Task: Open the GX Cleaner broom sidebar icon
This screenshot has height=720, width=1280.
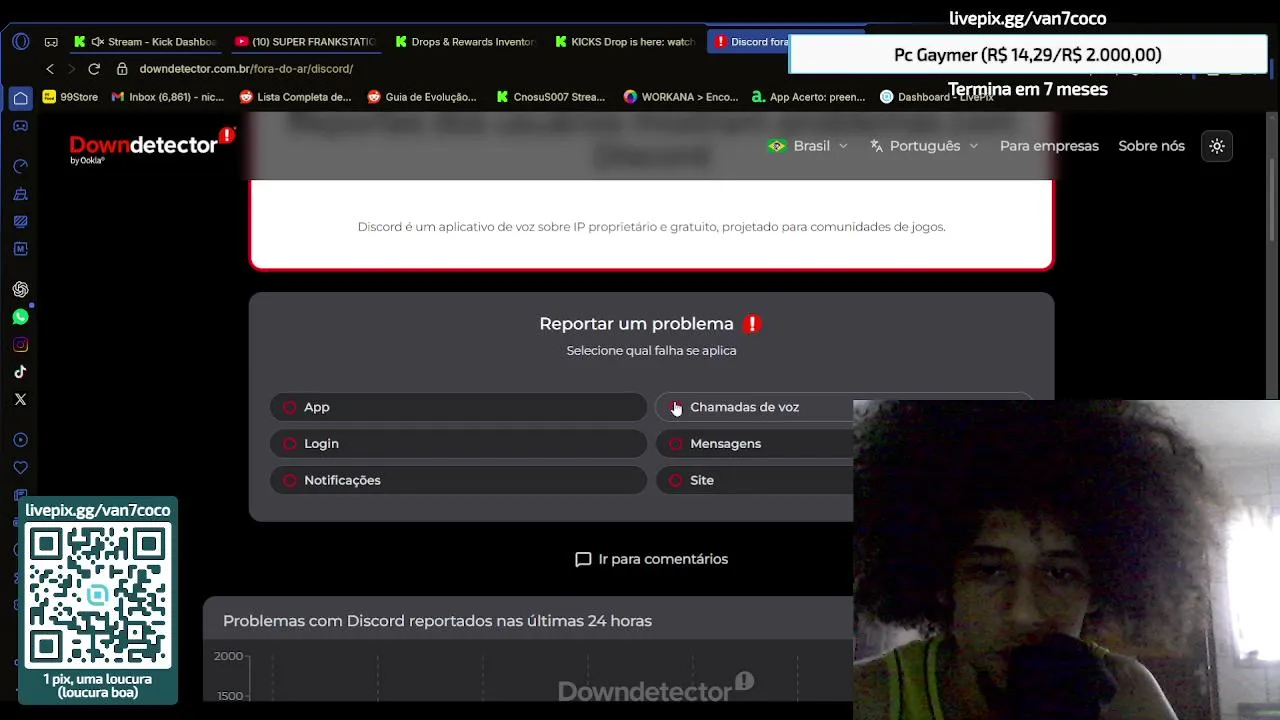Action: tap(20, 194)
